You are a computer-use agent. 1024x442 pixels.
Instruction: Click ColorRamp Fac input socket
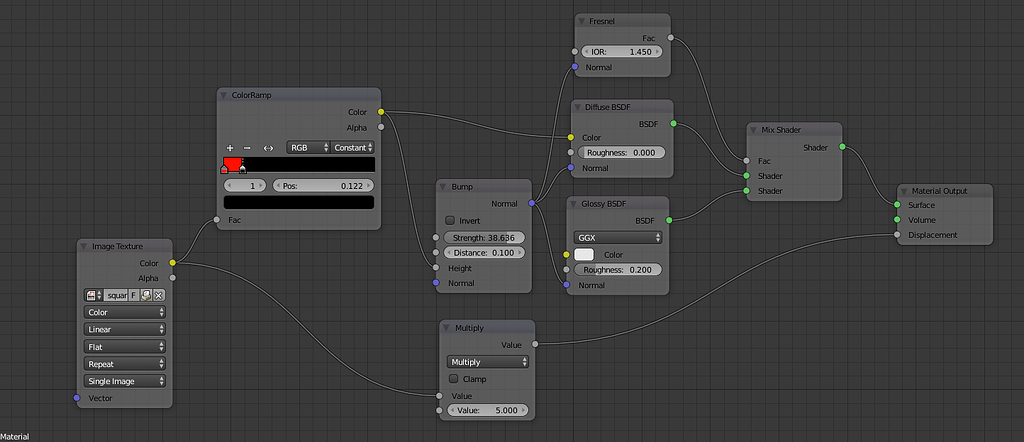pyautogui.click(x=217, y=220)
